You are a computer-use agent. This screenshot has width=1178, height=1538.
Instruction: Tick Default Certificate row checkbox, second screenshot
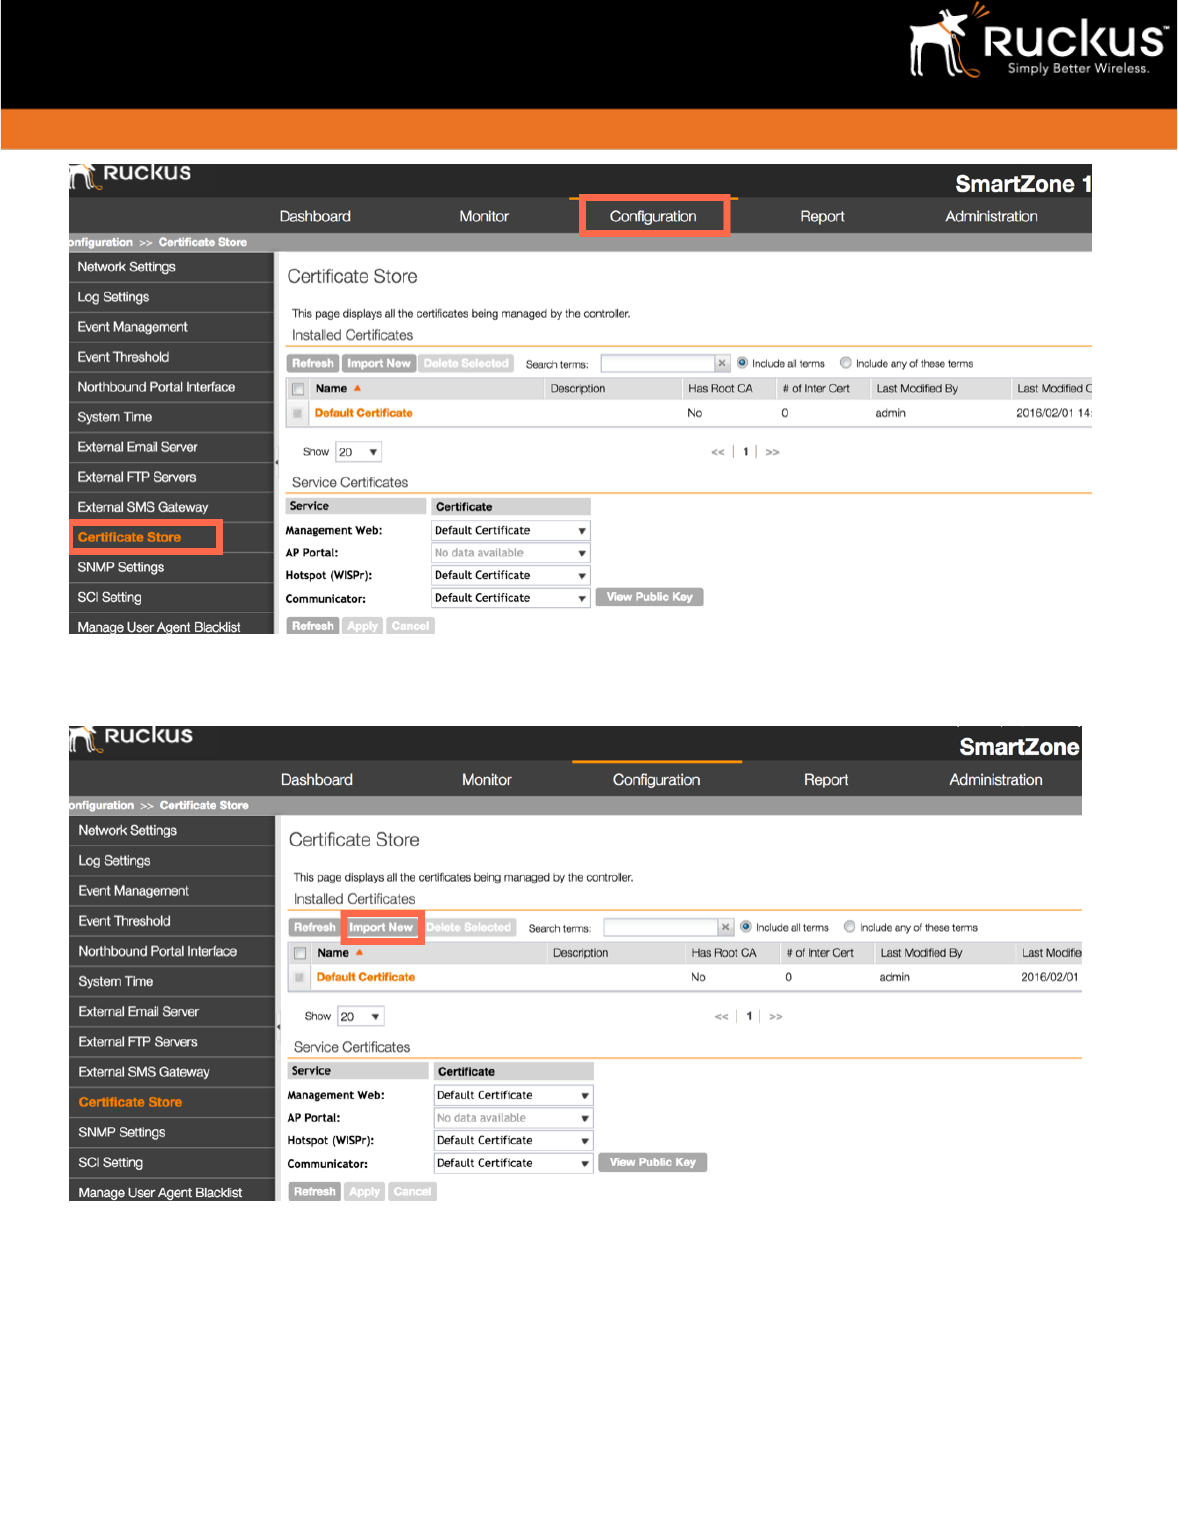(x=300, y=977)
